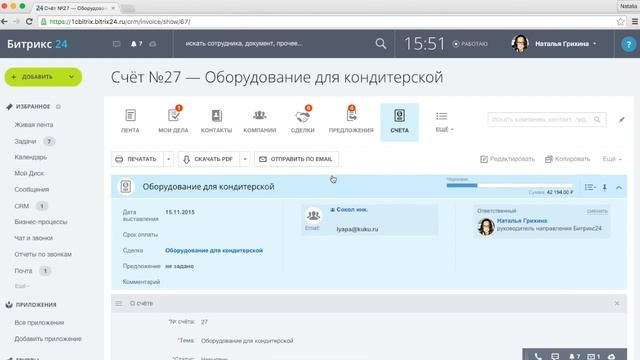
Task: Select the Счета tab
Action: pos(399,122)
